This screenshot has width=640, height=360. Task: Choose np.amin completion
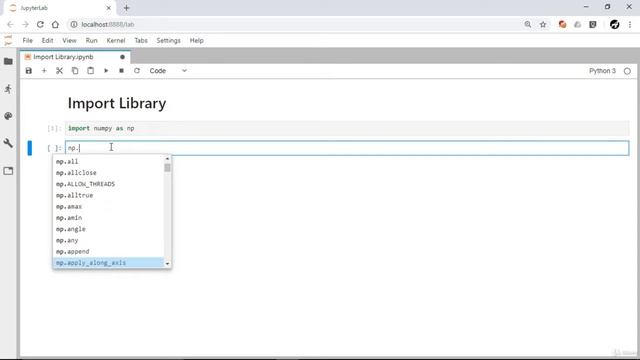(109, 218)
